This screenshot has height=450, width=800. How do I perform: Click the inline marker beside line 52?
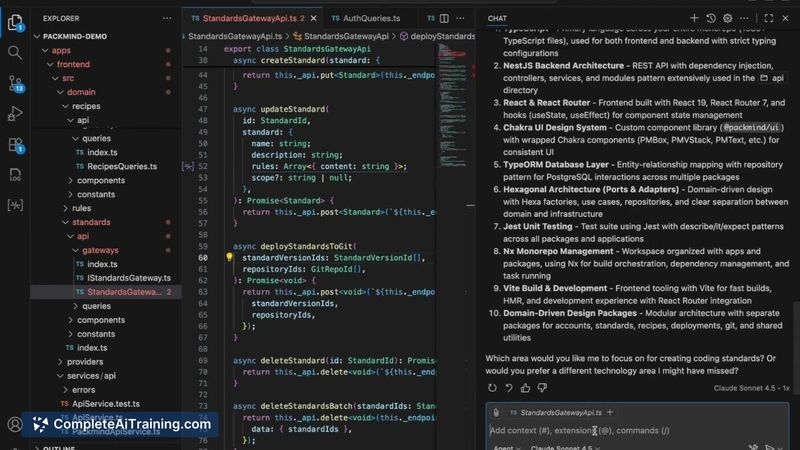(x=188, y=166)
